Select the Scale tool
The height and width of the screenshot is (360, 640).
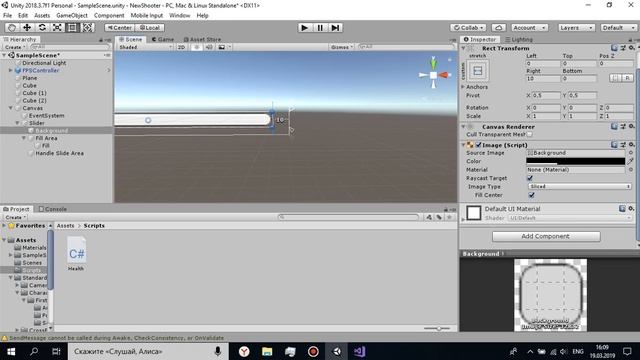57,27
